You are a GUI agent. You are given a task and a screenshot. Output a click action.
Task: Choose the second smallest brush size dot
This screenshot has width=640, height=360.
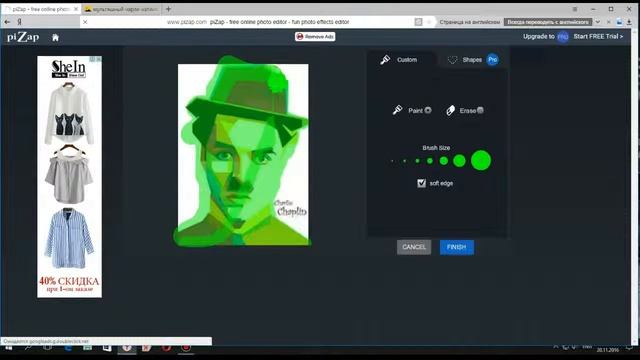[x=404, y=161]
